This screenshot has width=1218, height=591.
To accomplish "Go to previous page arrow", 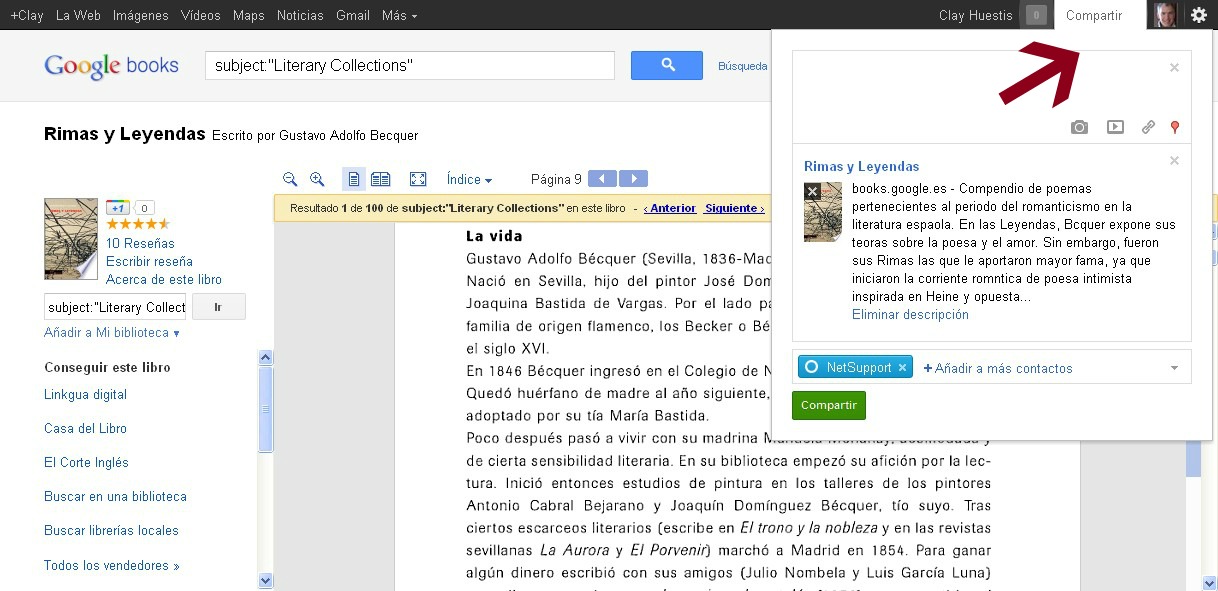I will 602,179.
